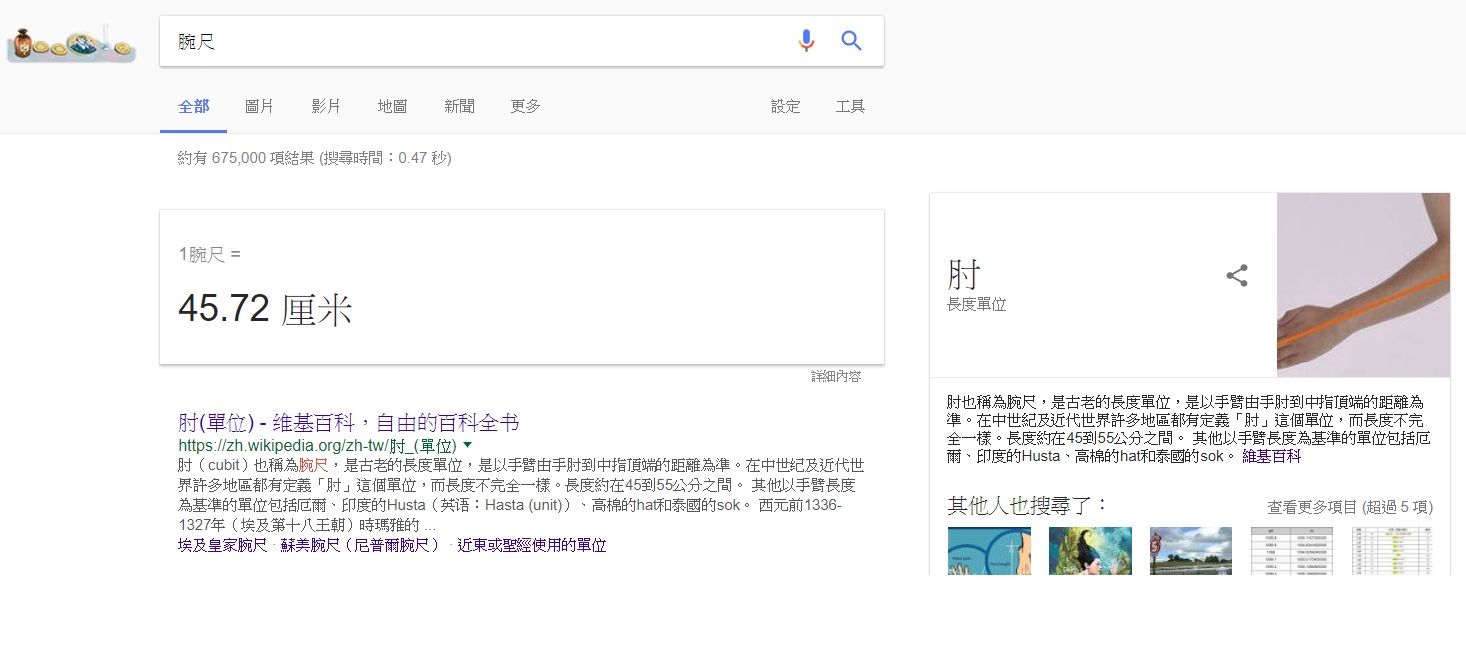Click the share icon in knowledge panel
The width and height of the screenshot is (1466, 648).
click(x=1237, y=276)
